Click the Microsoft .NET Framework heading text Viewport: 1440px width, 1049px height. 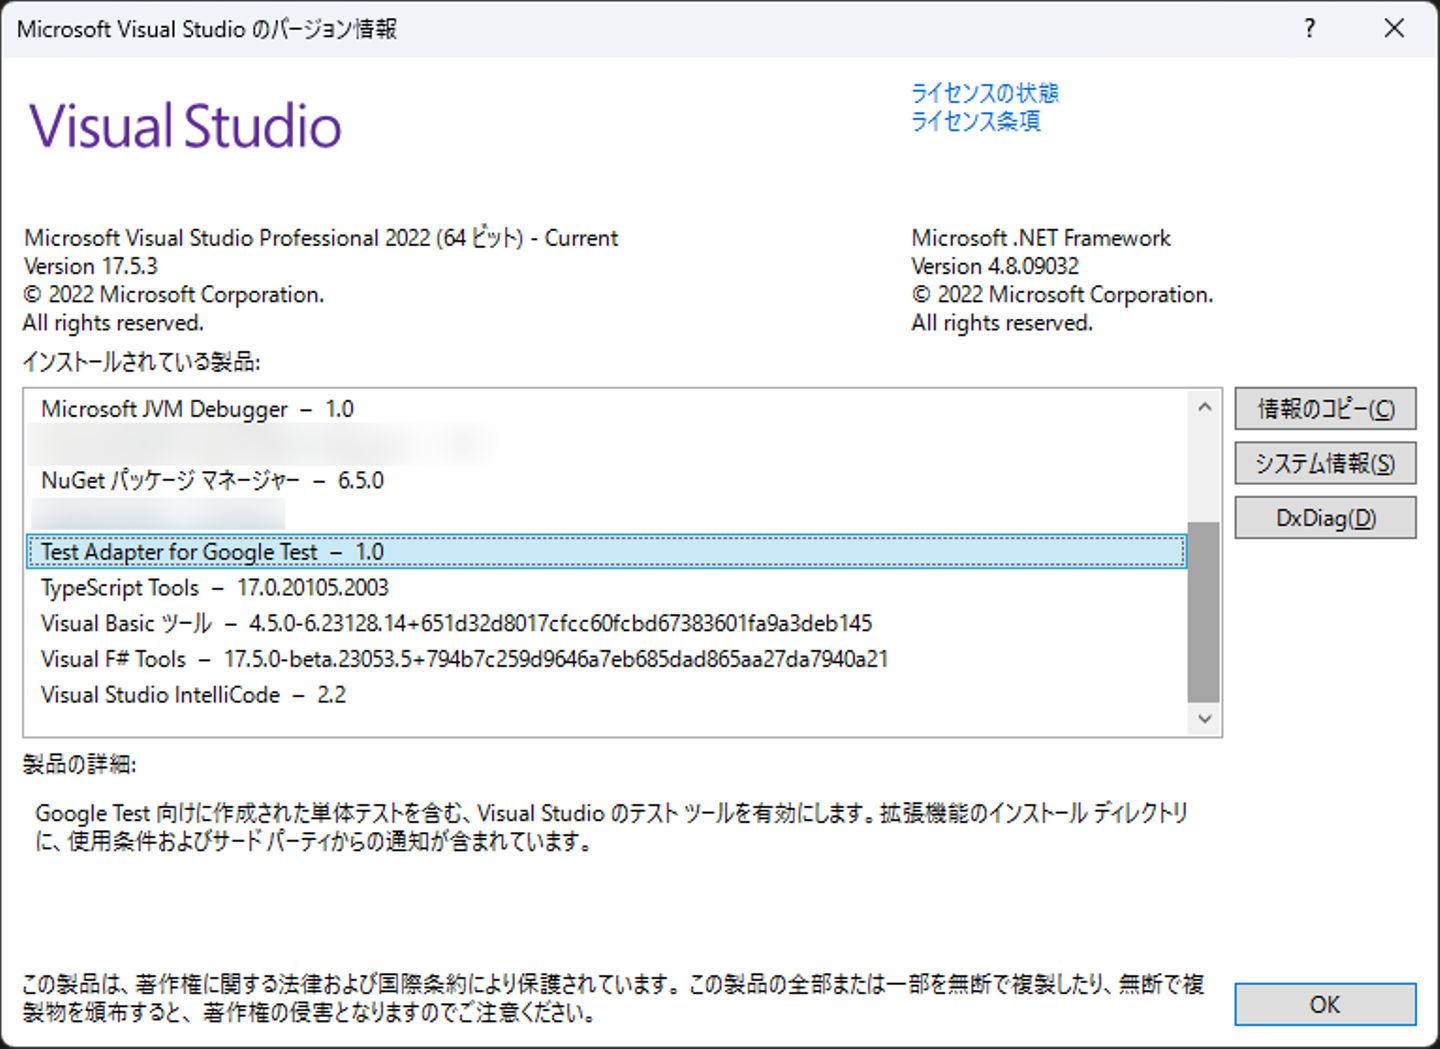[x=1041, y=238]
